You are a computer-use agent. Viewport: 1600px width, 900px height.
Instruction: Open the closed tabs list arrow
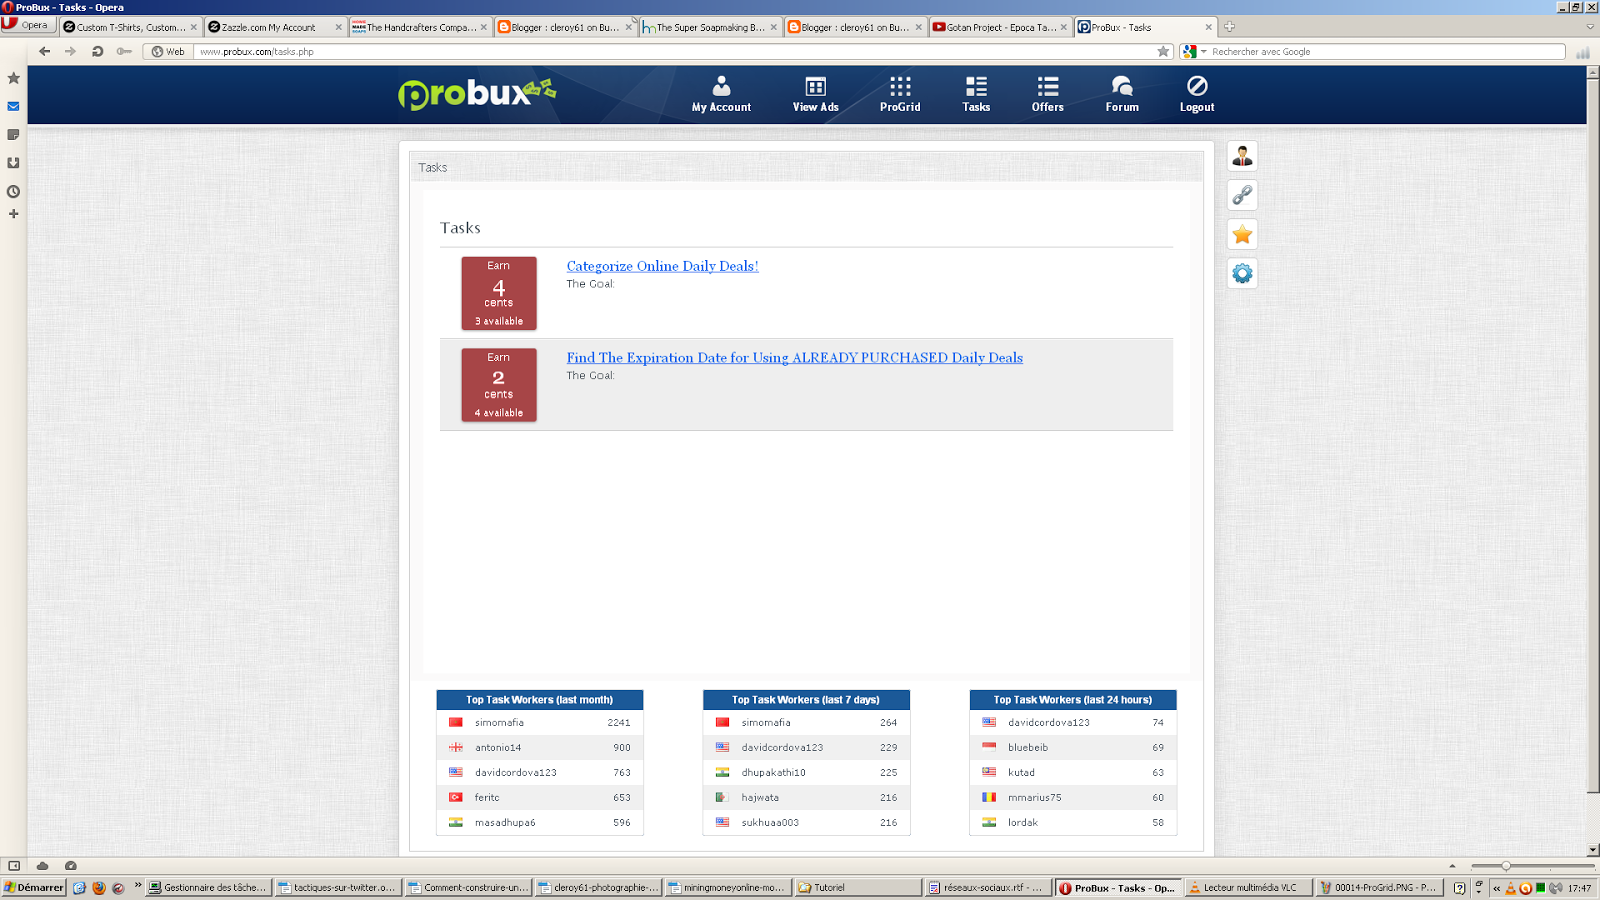coord(1590,27)
